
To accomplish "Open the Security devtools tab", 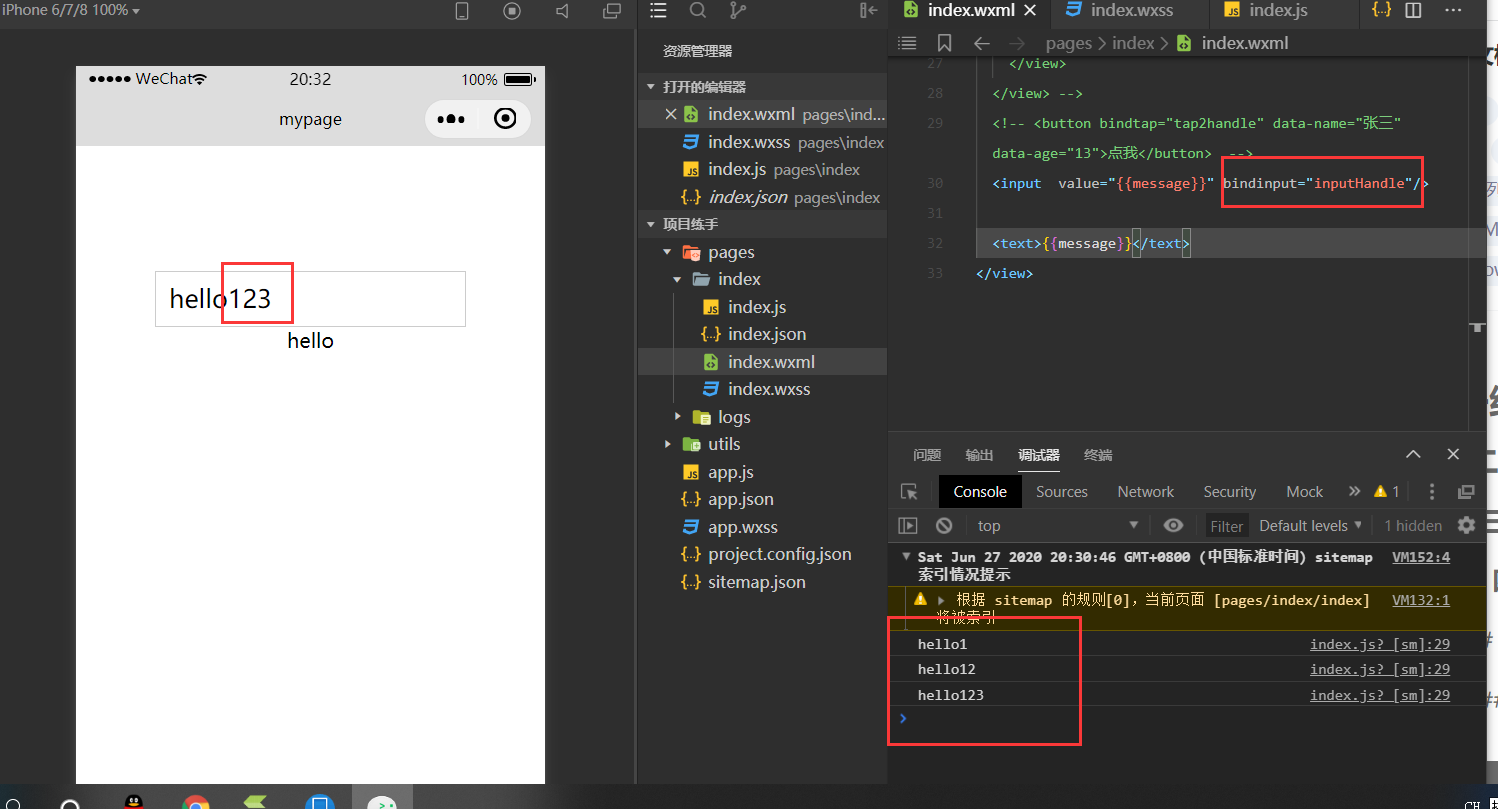I will pyautogui.click(x=1229, y=492).
